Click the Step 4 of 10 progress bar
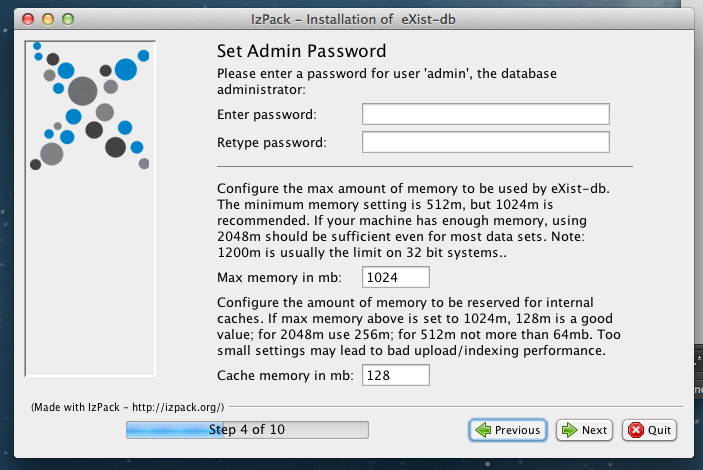Viewport: 703px width, 470px height. point(246,430)
